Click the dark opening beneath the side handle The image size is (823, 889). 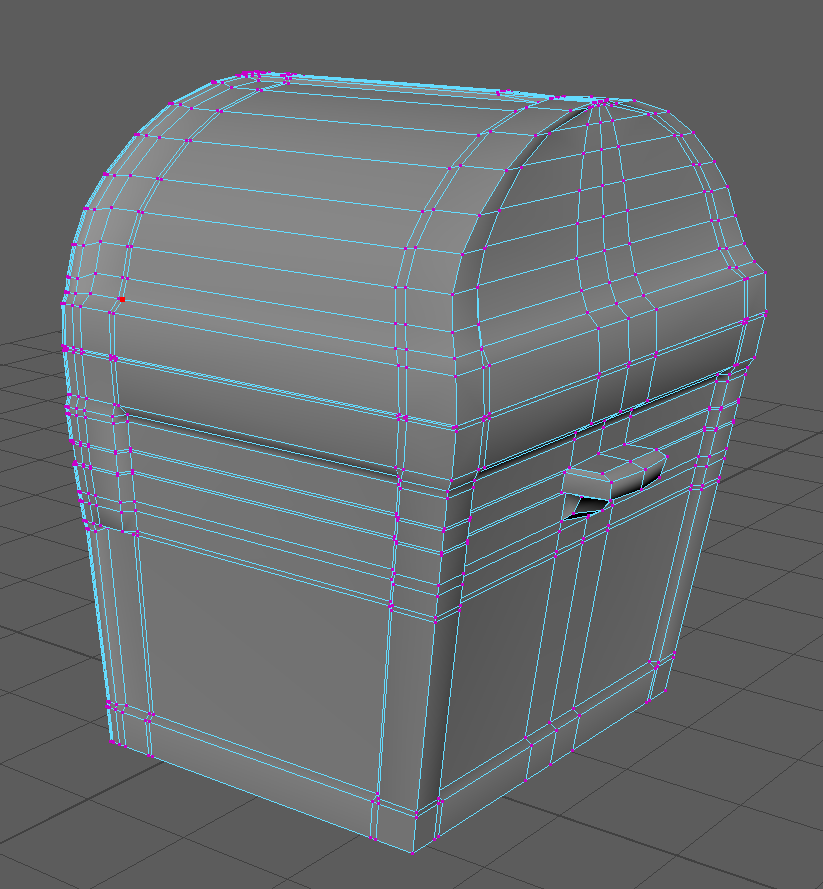(x=589, y=508)
